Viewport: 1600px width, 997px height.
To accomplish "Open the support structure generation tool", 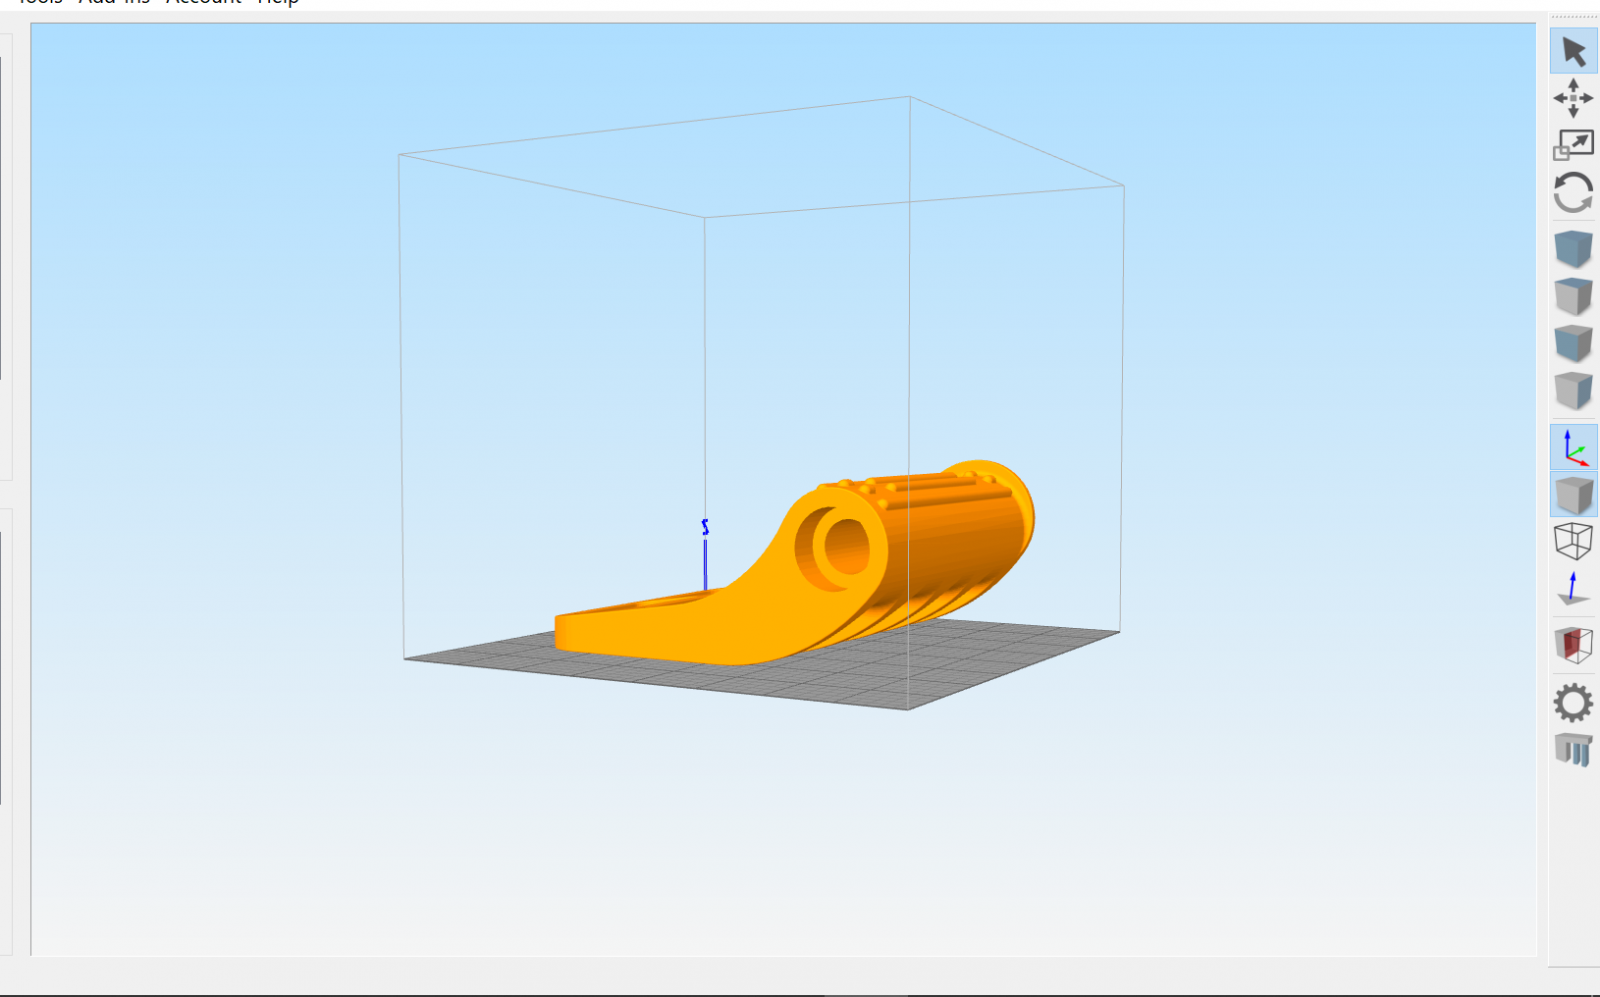I will click(1573, 749).
